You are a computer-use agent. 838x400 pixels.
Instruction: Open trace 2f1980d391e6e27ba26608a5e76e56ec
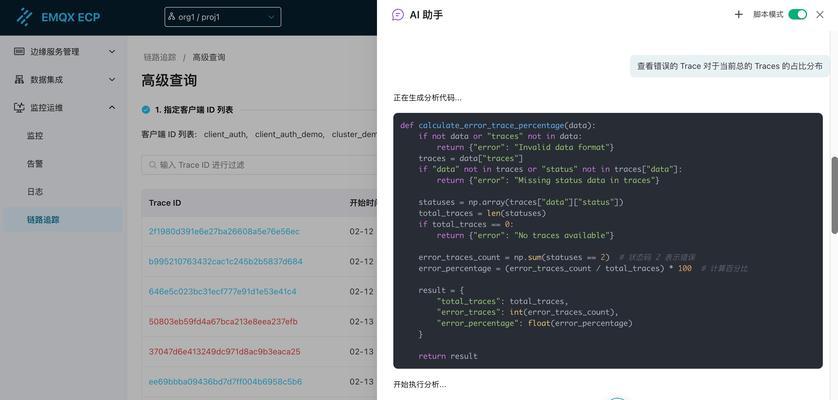[224, 232]
